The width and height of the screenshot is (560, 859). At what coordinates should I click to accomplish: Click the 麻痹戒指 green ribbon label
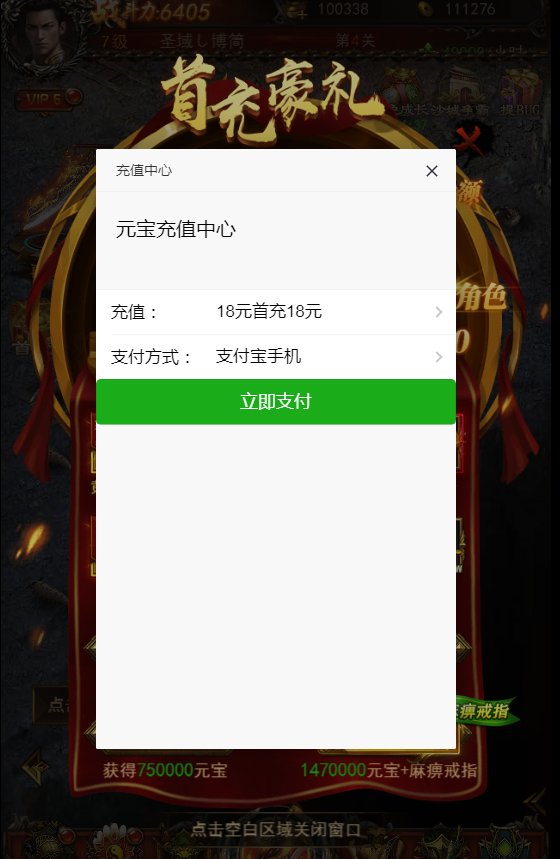pos(484,711)
